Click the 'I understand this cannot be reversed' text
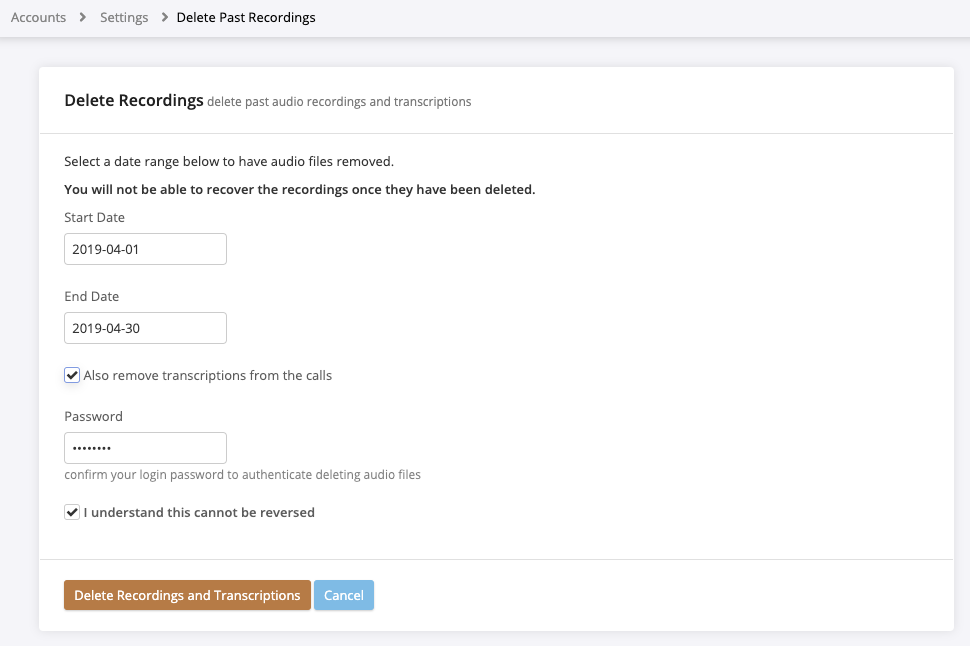The width and height of the screenshot is (970, 646). [199, 512]
